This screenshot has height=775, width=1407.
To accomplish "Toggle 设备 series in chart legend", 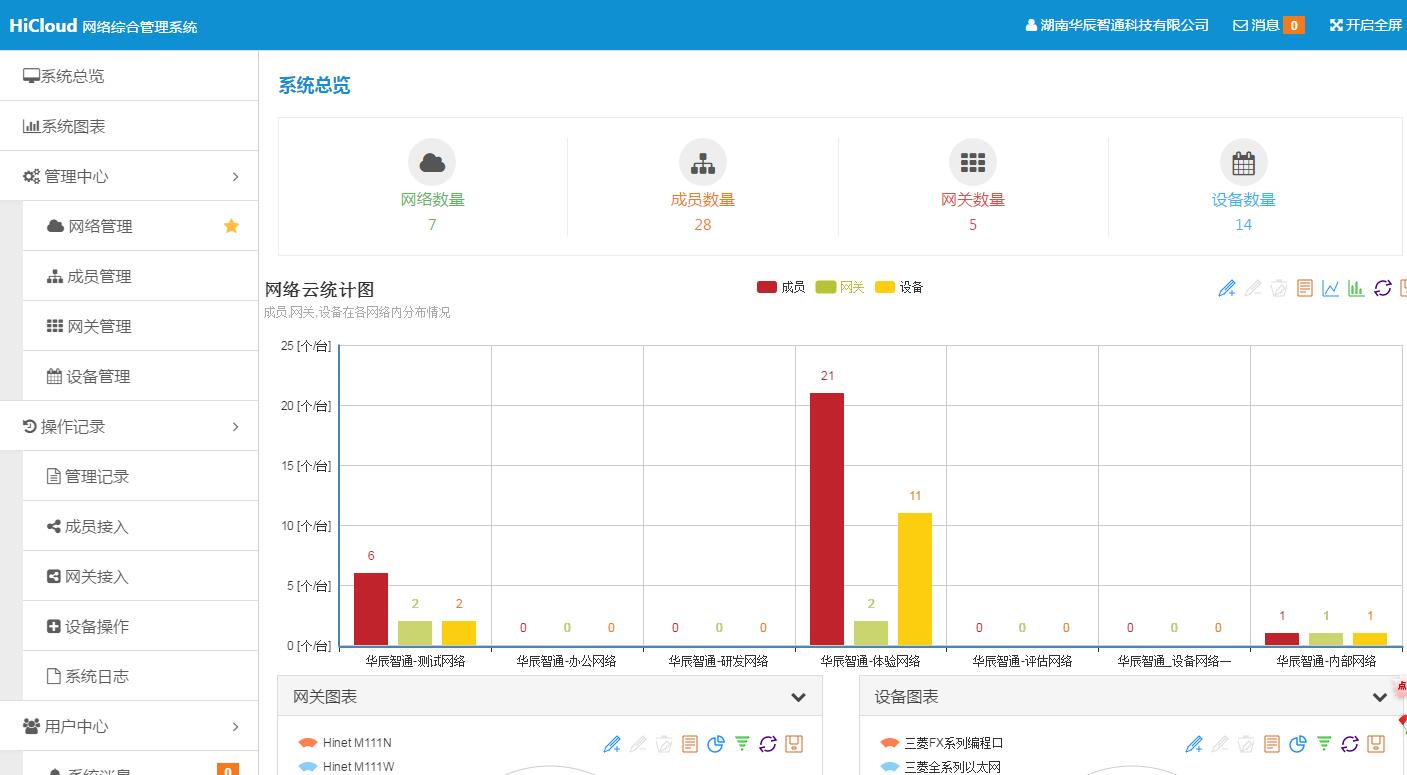I will point(899,287).
